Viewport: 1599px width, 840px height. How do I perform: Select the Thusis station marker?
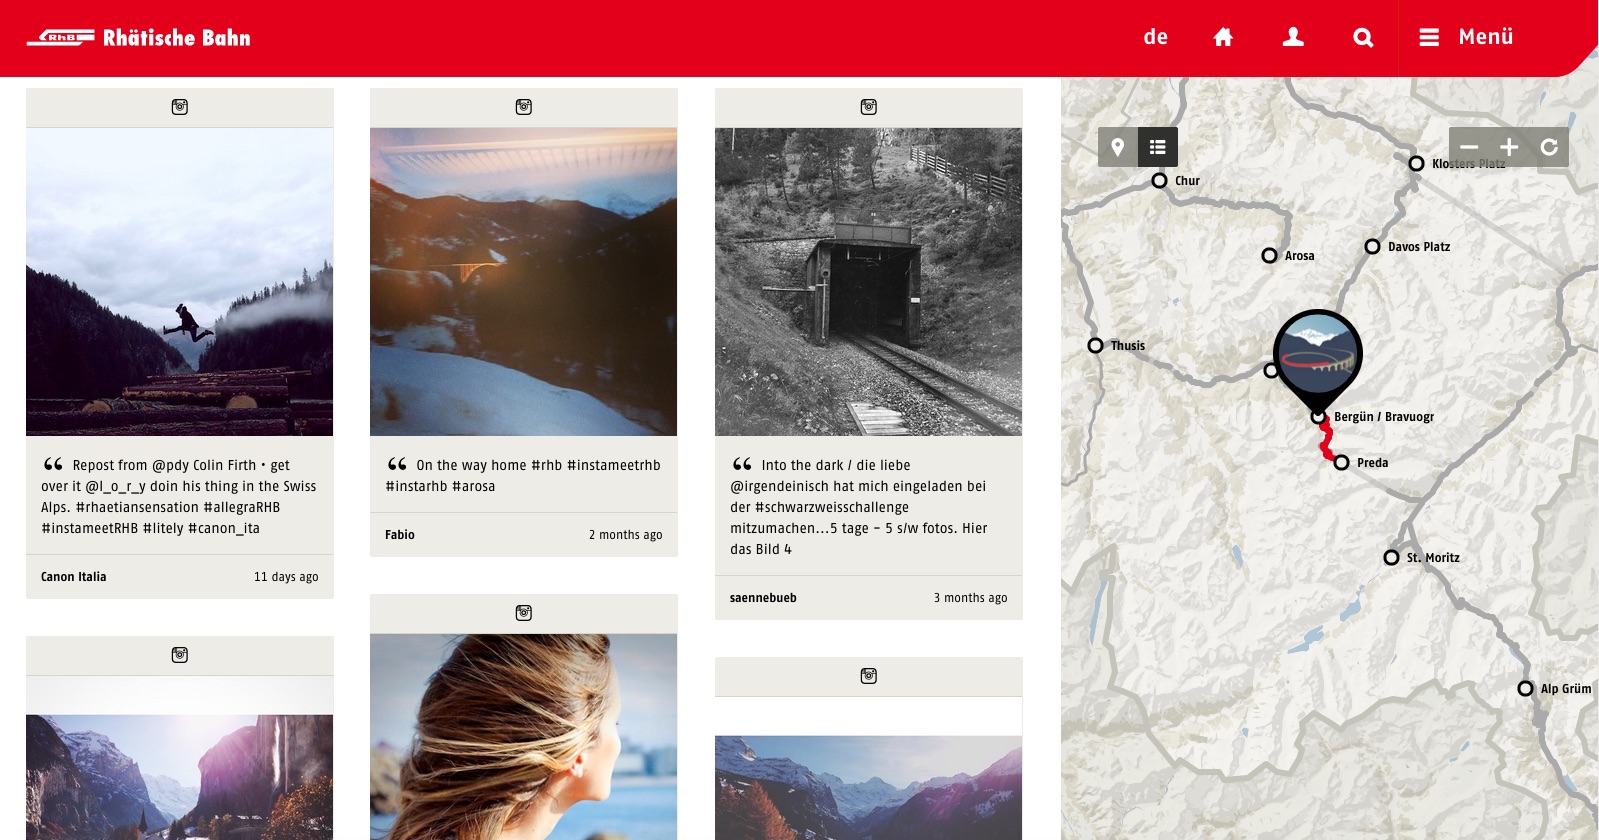tap(1095, 346)
